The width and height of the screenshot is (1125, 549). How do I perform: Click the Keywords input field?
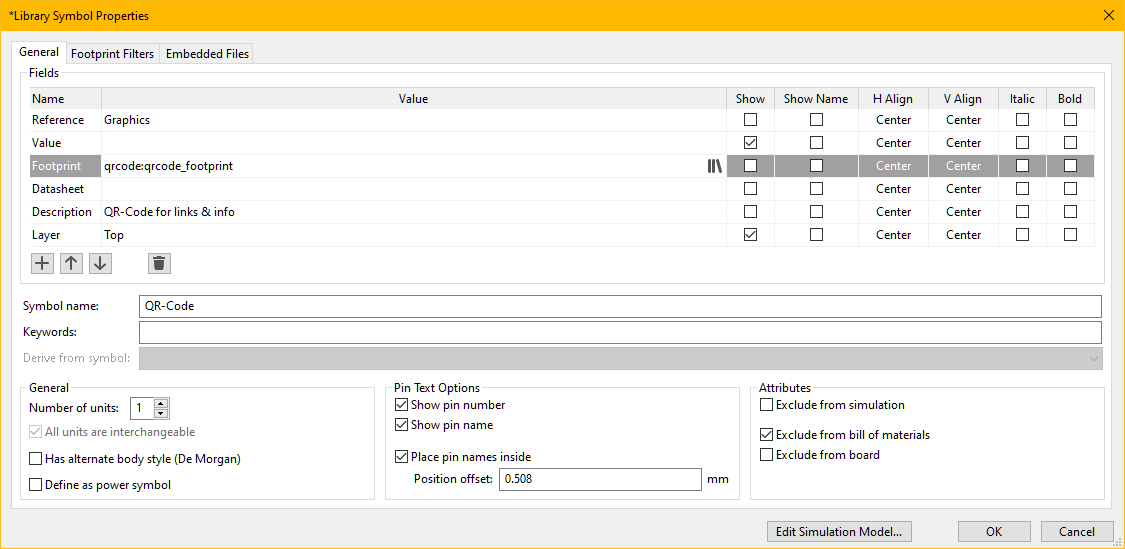[x=620, y=332]
